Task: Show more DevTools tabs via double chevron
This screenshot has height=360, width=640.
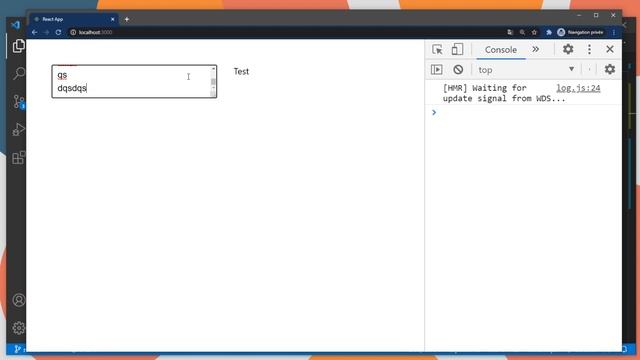Action: (x=536, y=49)
